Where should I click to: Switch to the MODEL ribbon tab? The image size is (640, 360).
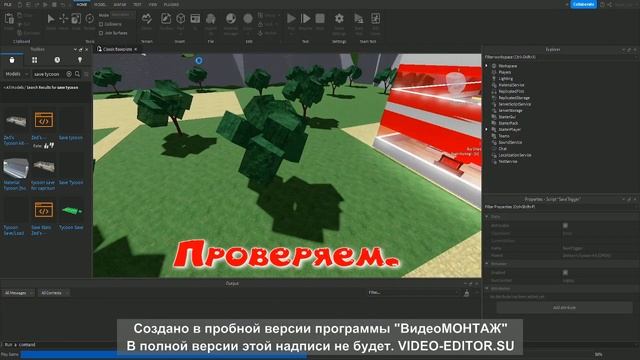click(100, 4)
